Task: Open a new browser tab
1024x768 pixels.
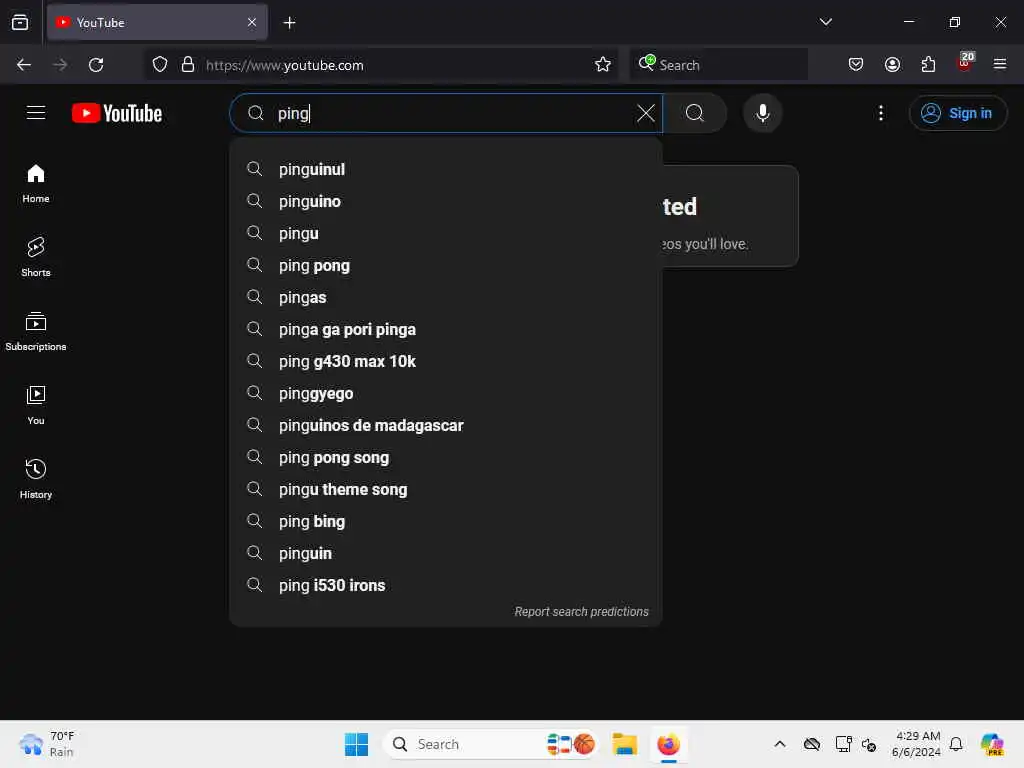Action: coord(289,23)
